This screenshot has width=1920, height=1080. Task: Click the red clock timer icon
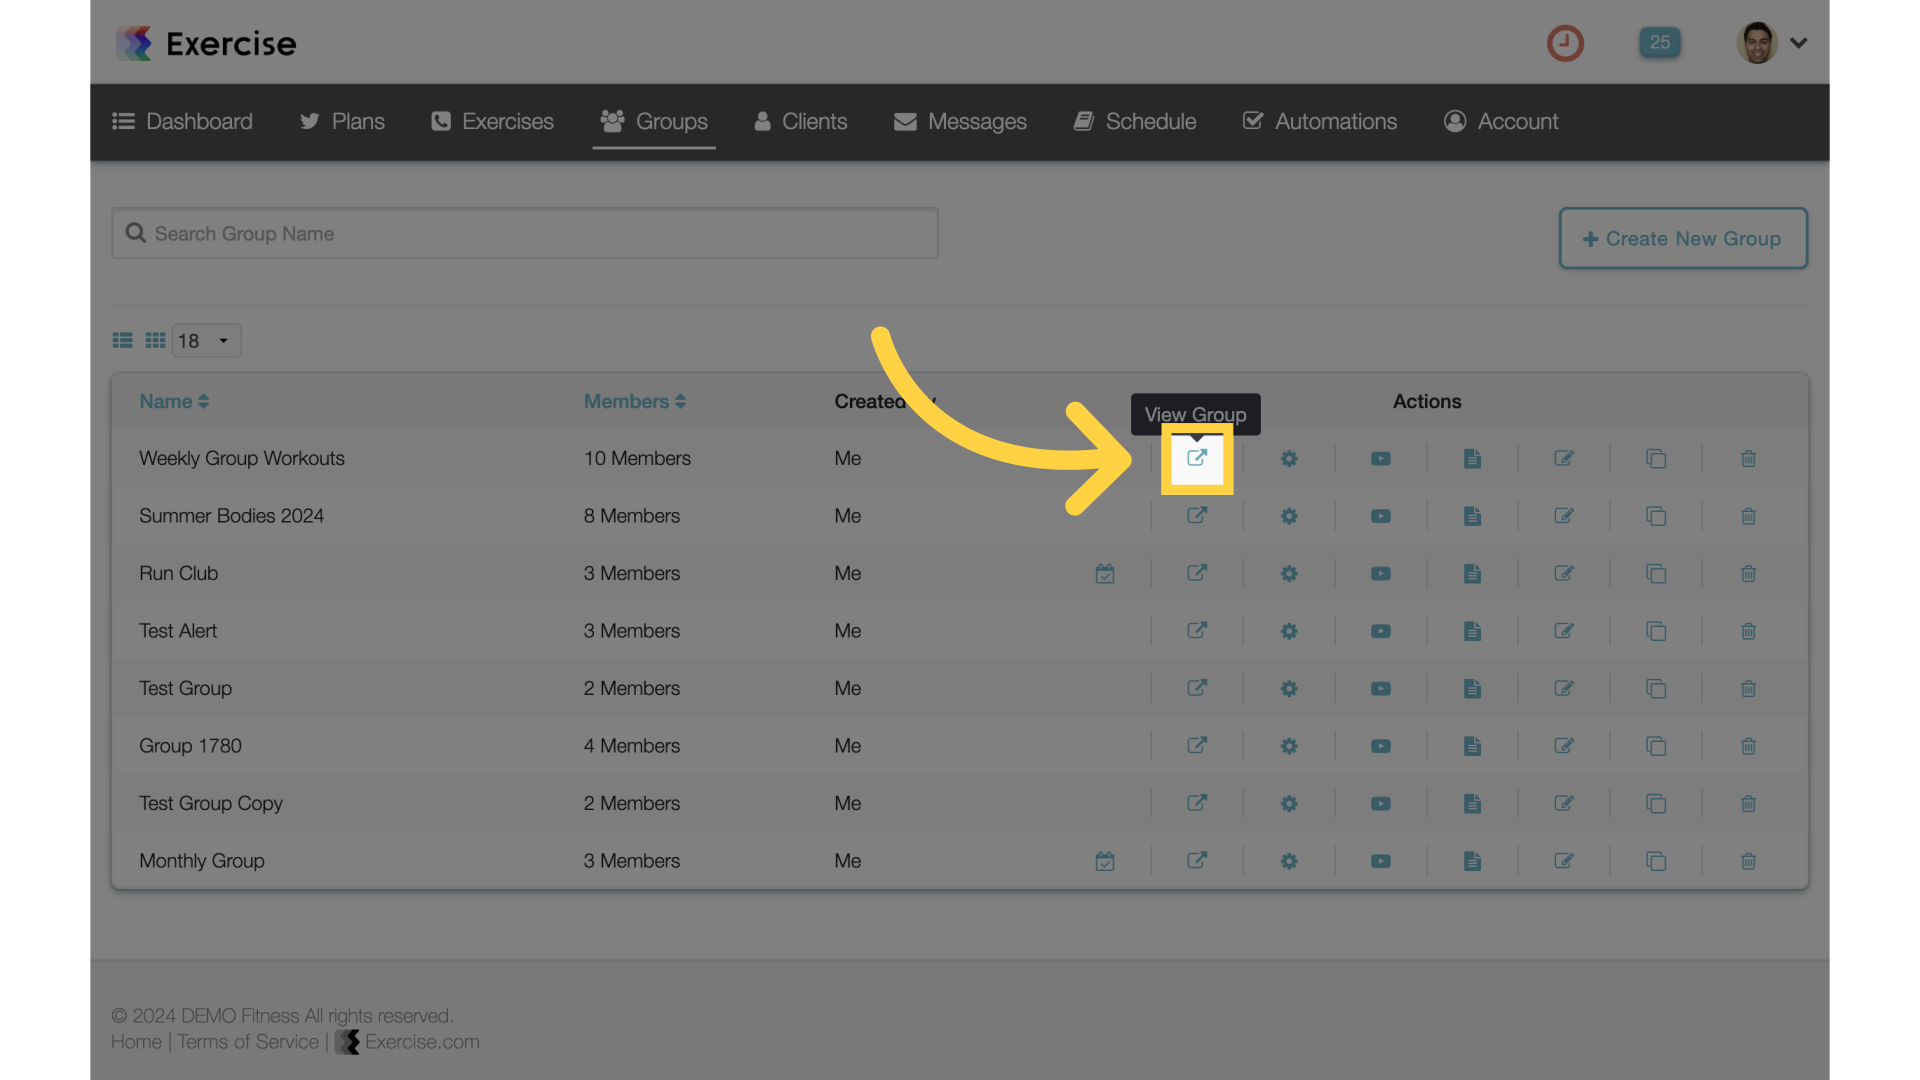pyautogui.click(x=1565, y=43)
